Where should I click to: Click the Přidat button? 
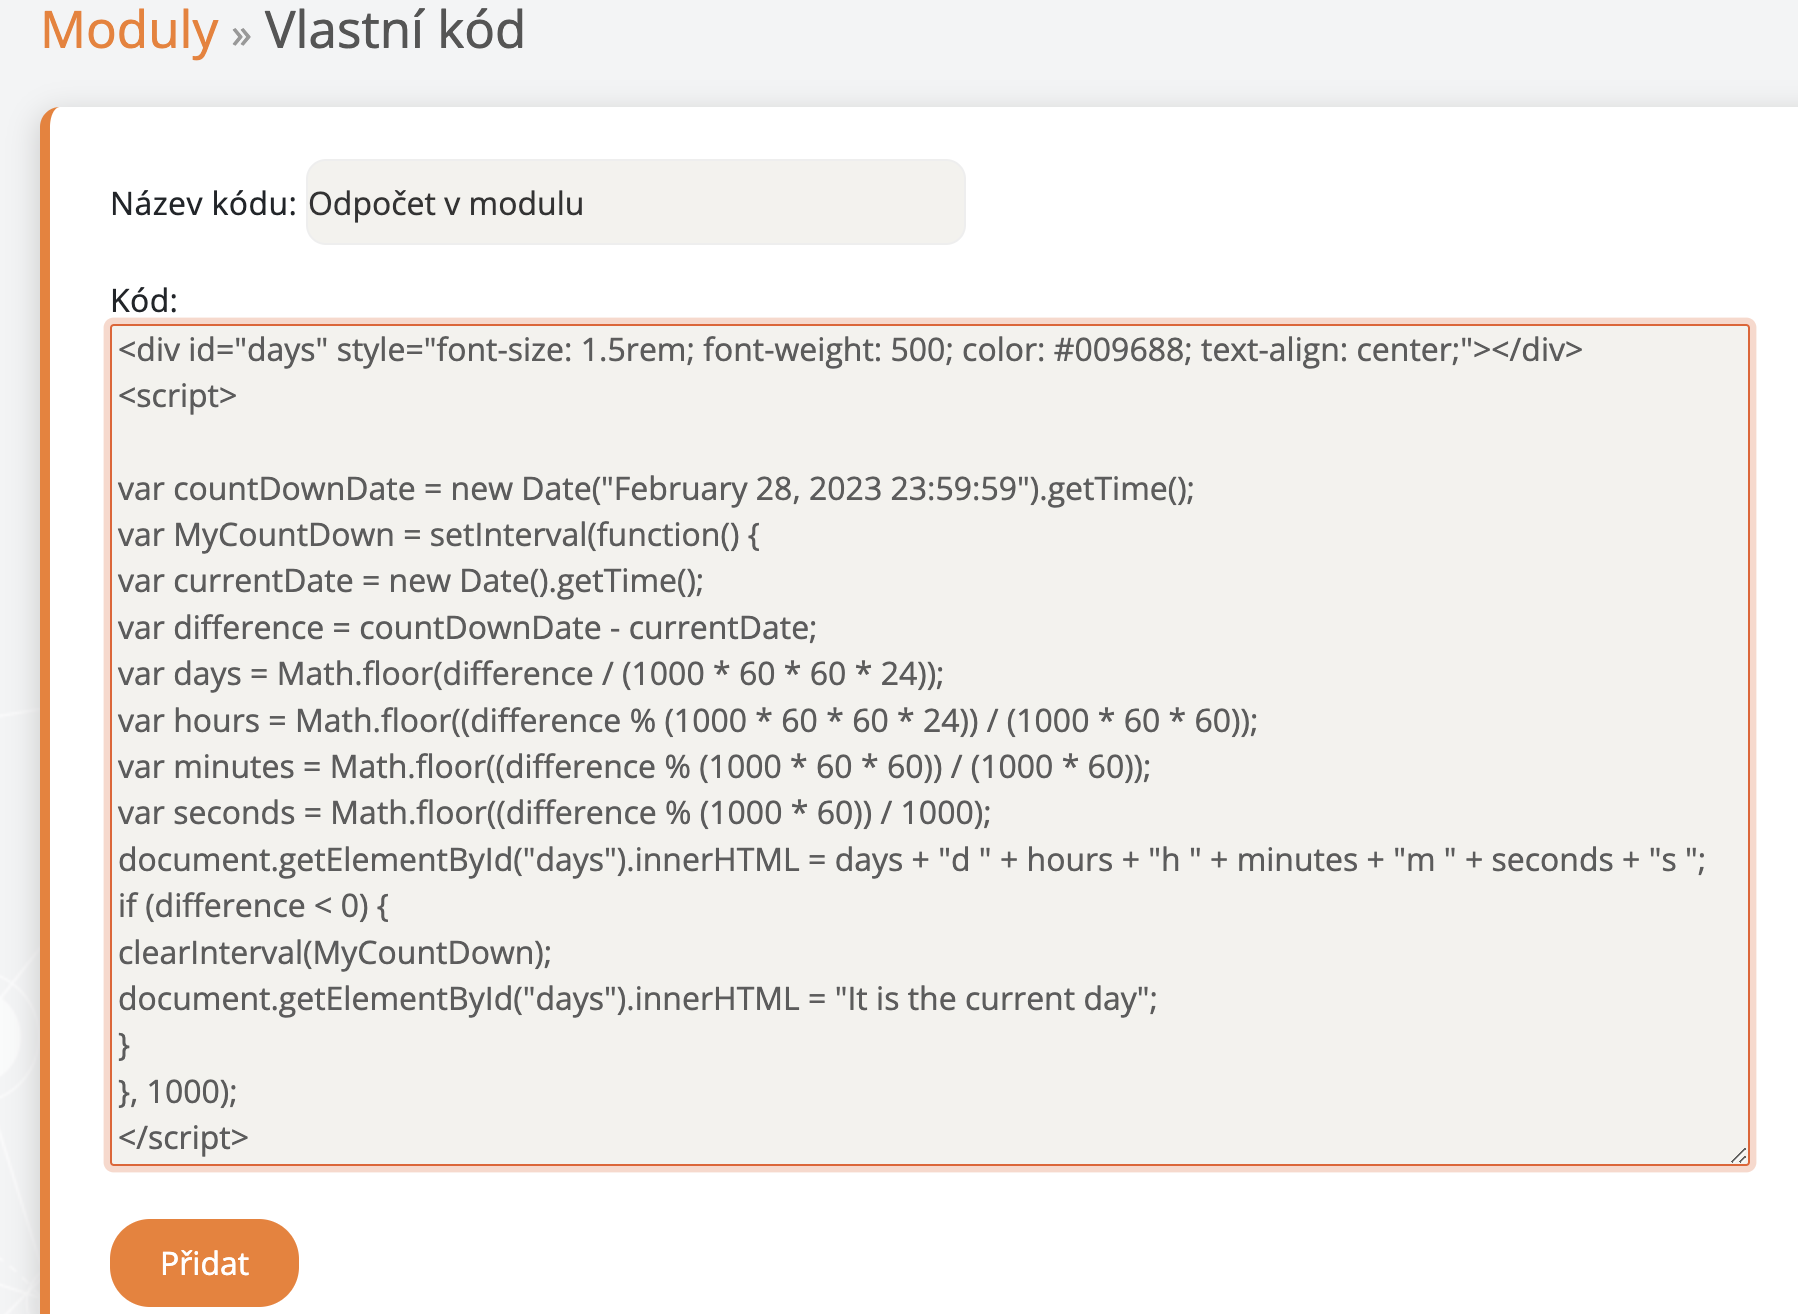(x=204, y=1263)
